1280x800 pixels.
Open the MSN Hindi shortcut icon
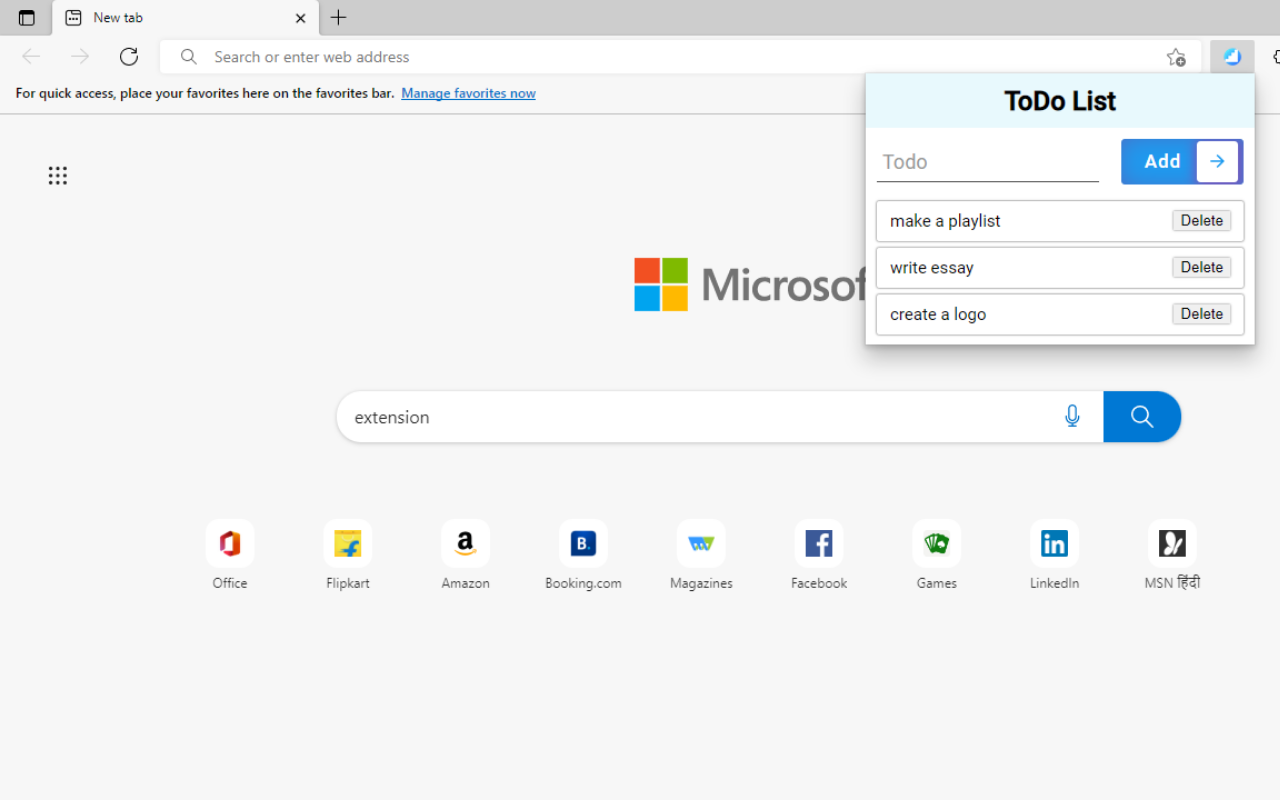[1172, 544]
